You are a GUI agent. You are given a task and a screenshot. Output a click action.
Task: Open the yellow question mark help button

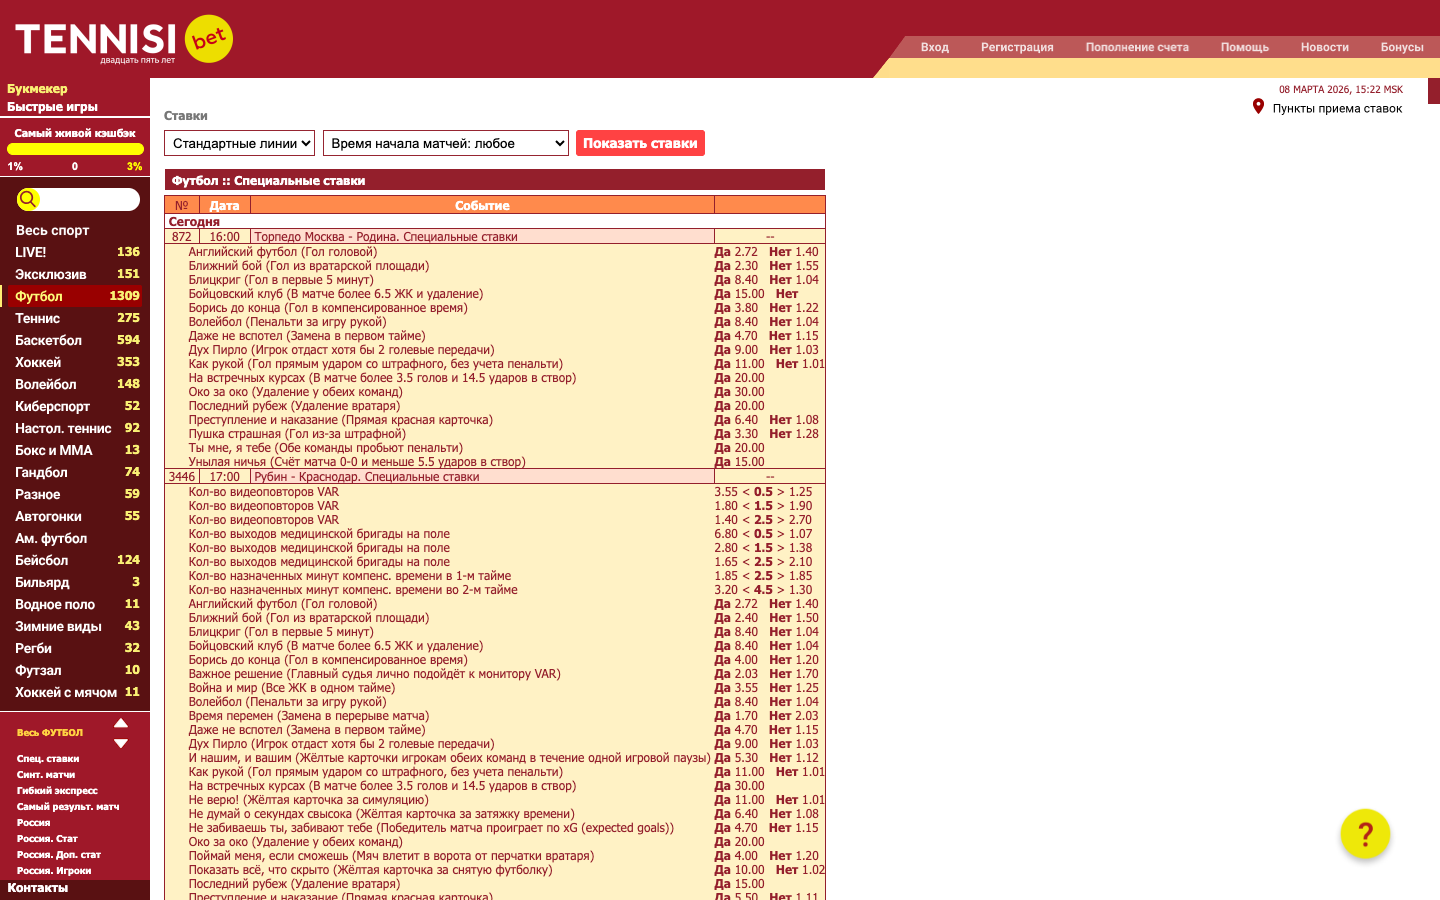point(1365,834)
